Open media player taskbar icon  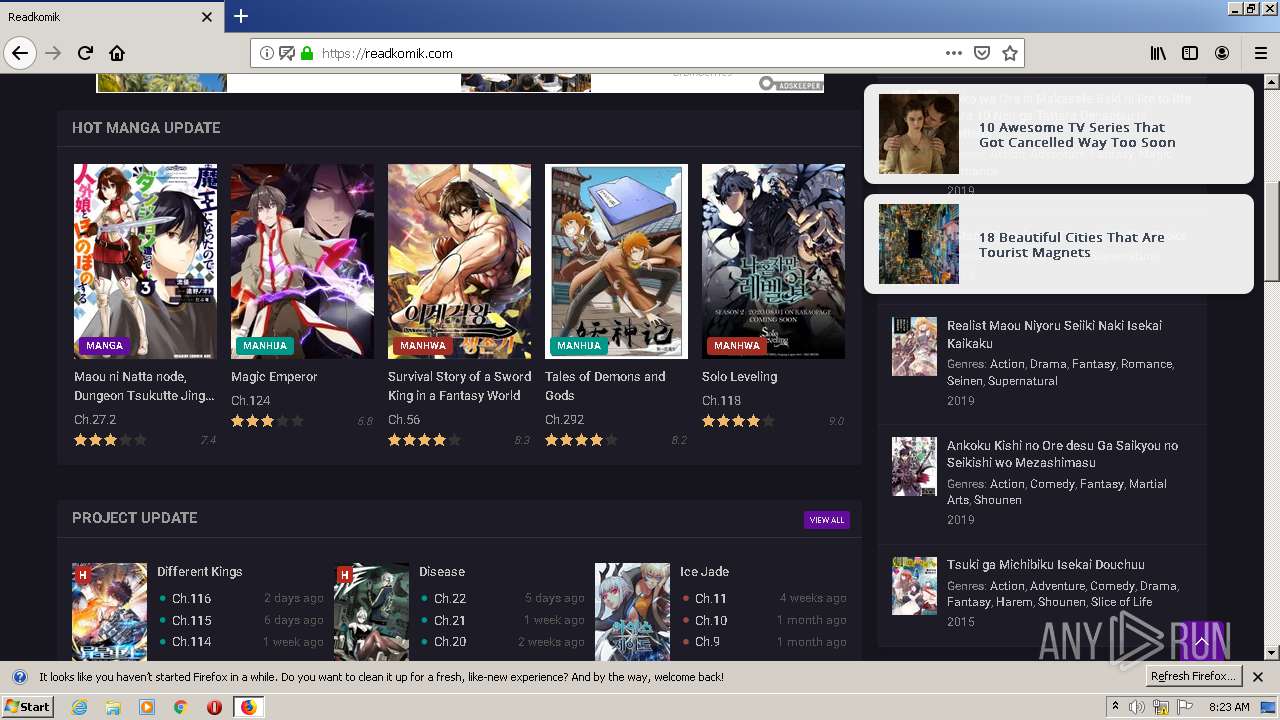[x=147, y=707]
